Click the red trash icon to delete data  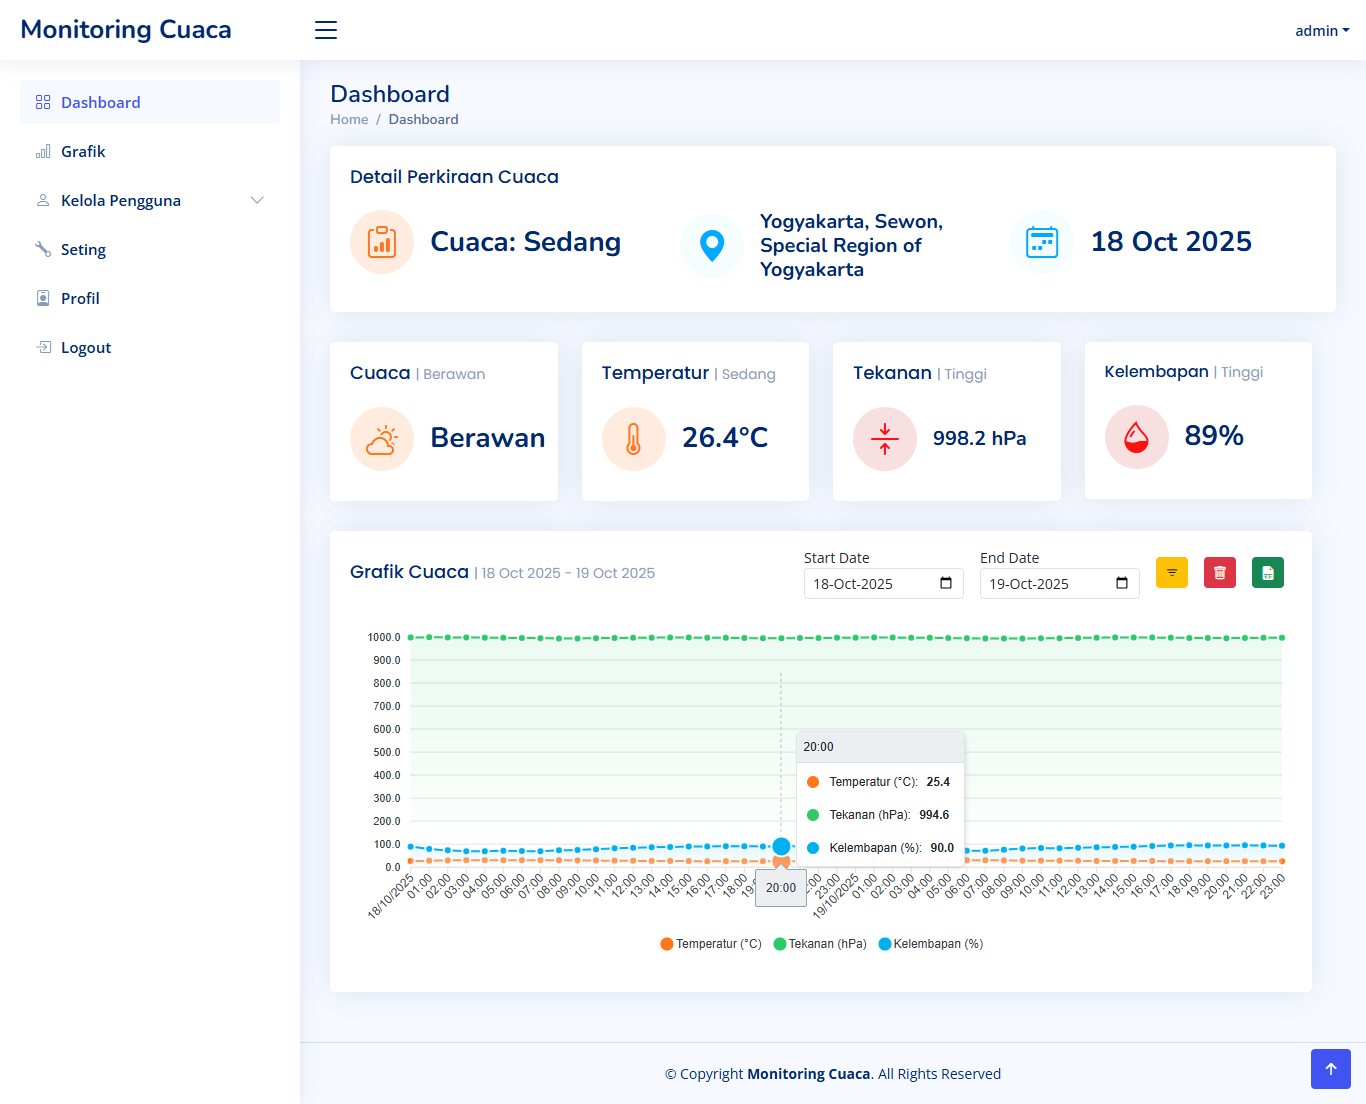click(x=1219, y=572)
